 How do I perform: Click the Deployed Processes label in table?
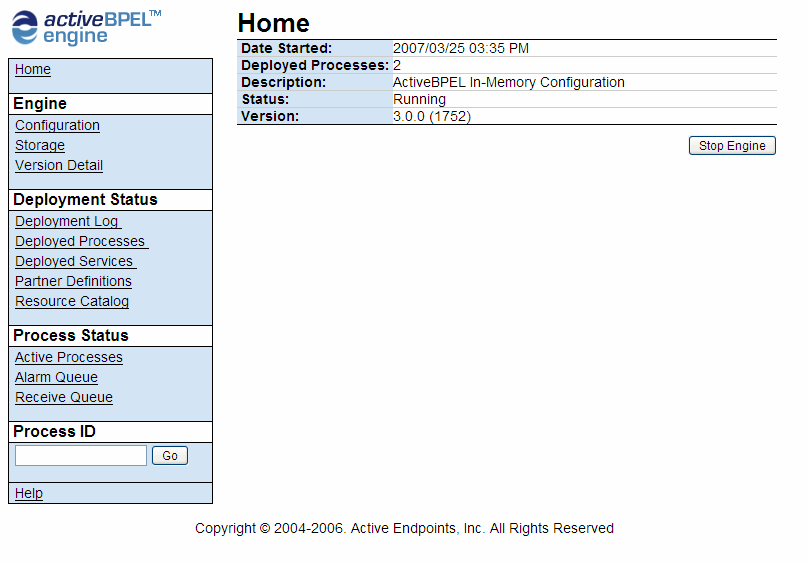pos(315,66)
